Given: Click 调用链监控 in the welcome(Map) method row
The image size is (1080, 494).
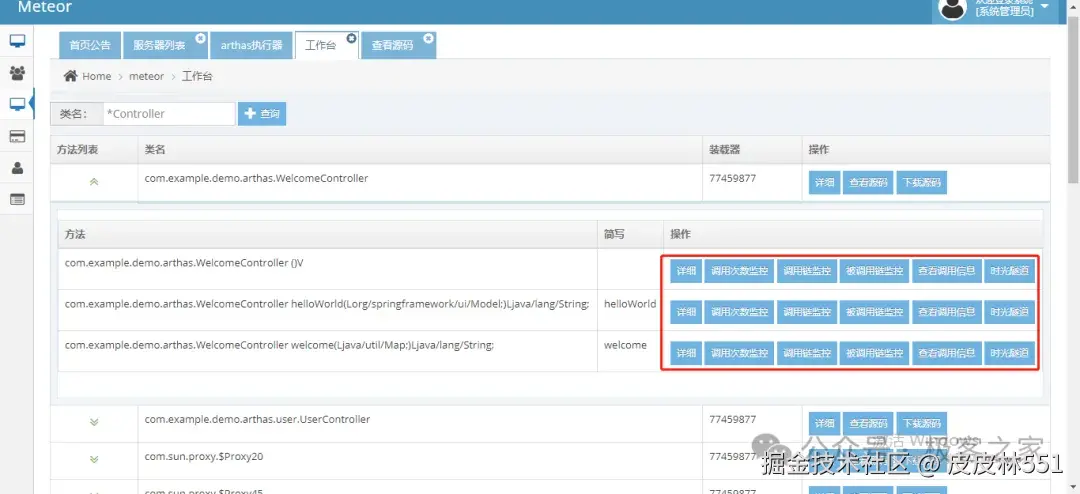Looking at the screenshot, I should (807, 353).
